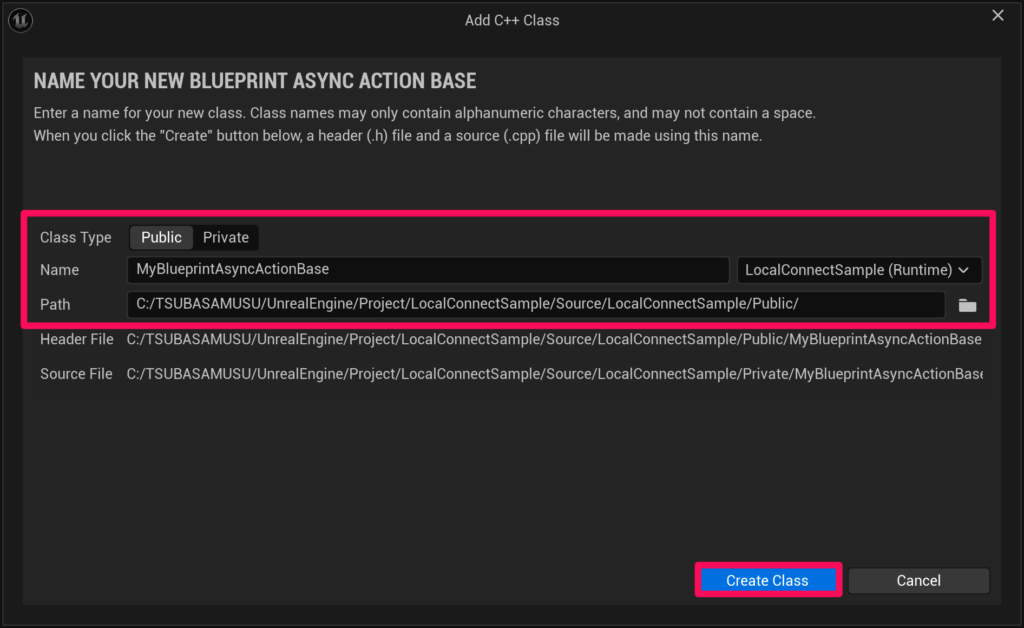Click the Source File label
This screenshot has width=1024, height=628.
[76, 374]
